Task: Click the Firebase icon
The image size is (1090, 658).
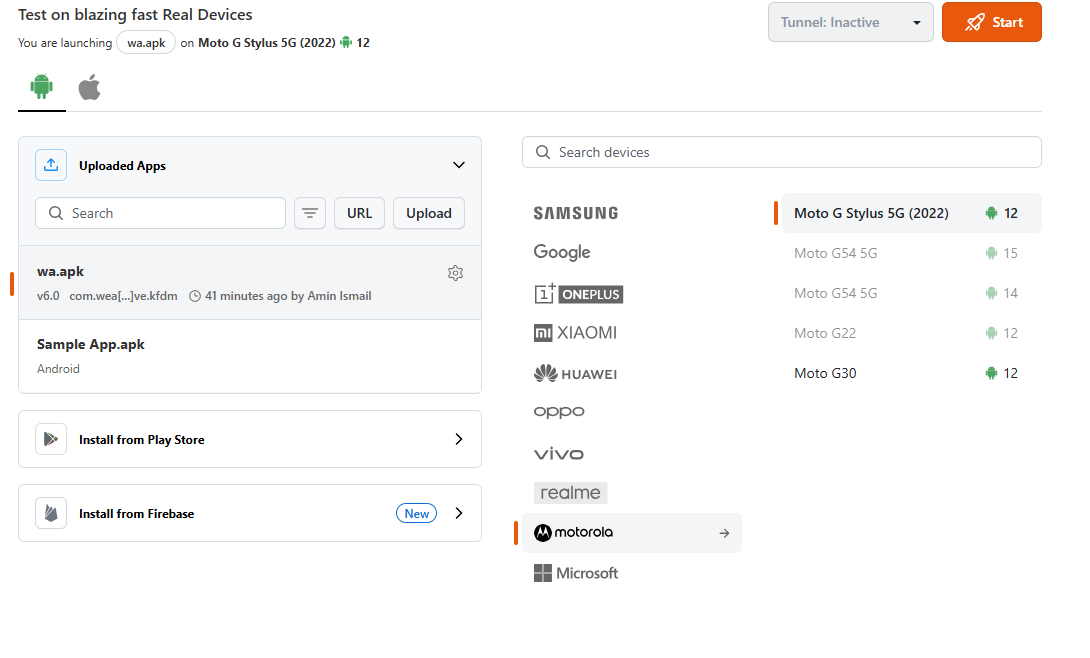Action: click(x=51, y=513)
